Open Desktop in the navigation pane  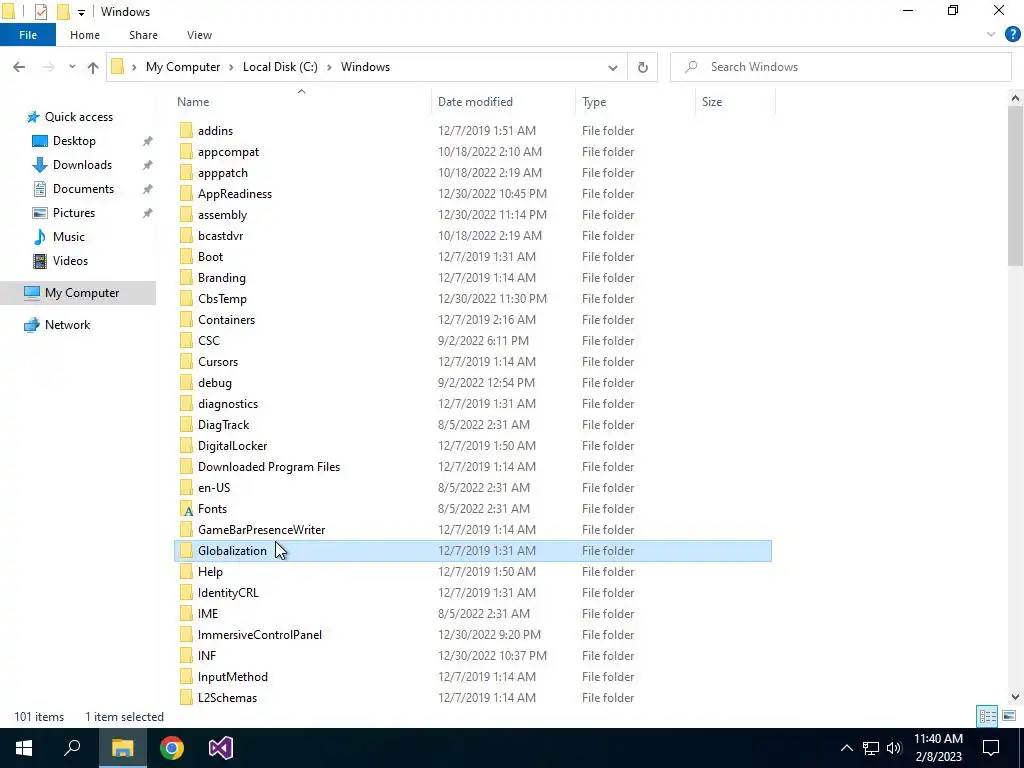pyautogui.click(x=74, y=141)
